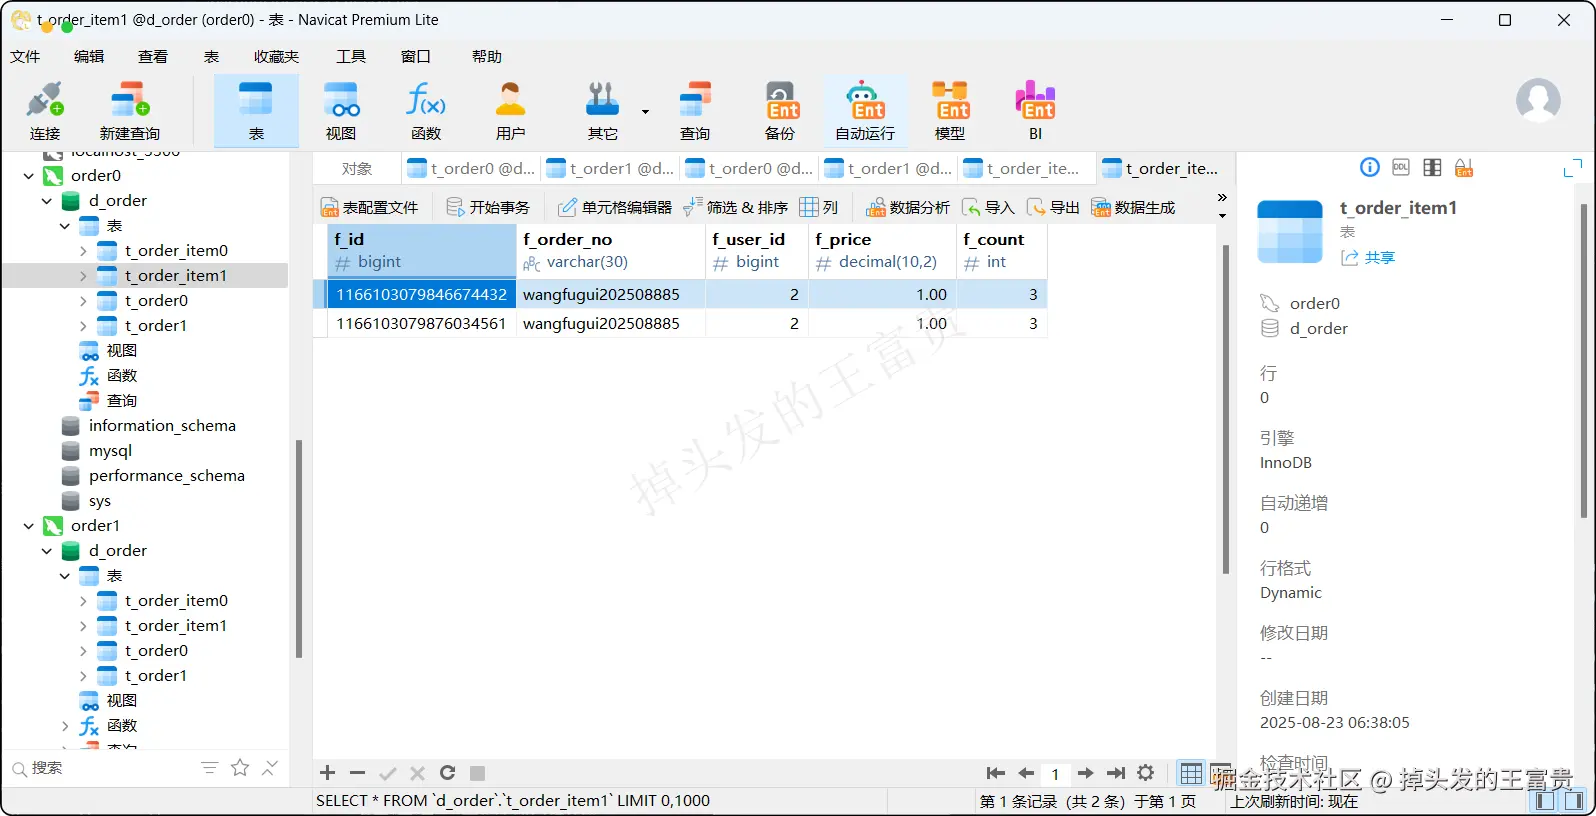Open the 用户 users section
Screen dimensions: 1596x816
511,110
